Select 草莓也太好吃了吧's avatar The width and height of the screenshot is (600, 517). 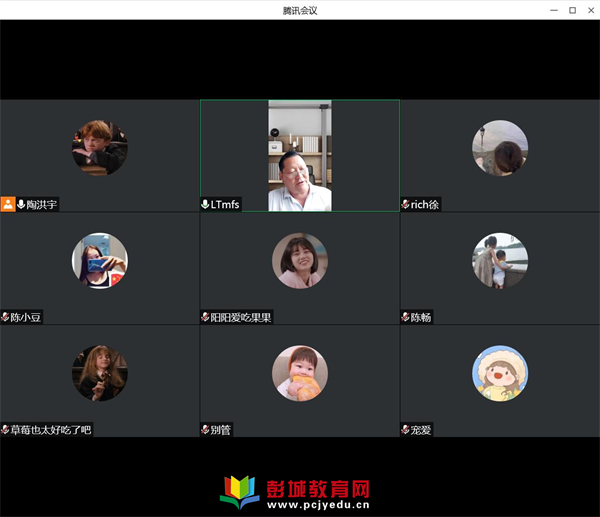(100, 373)
